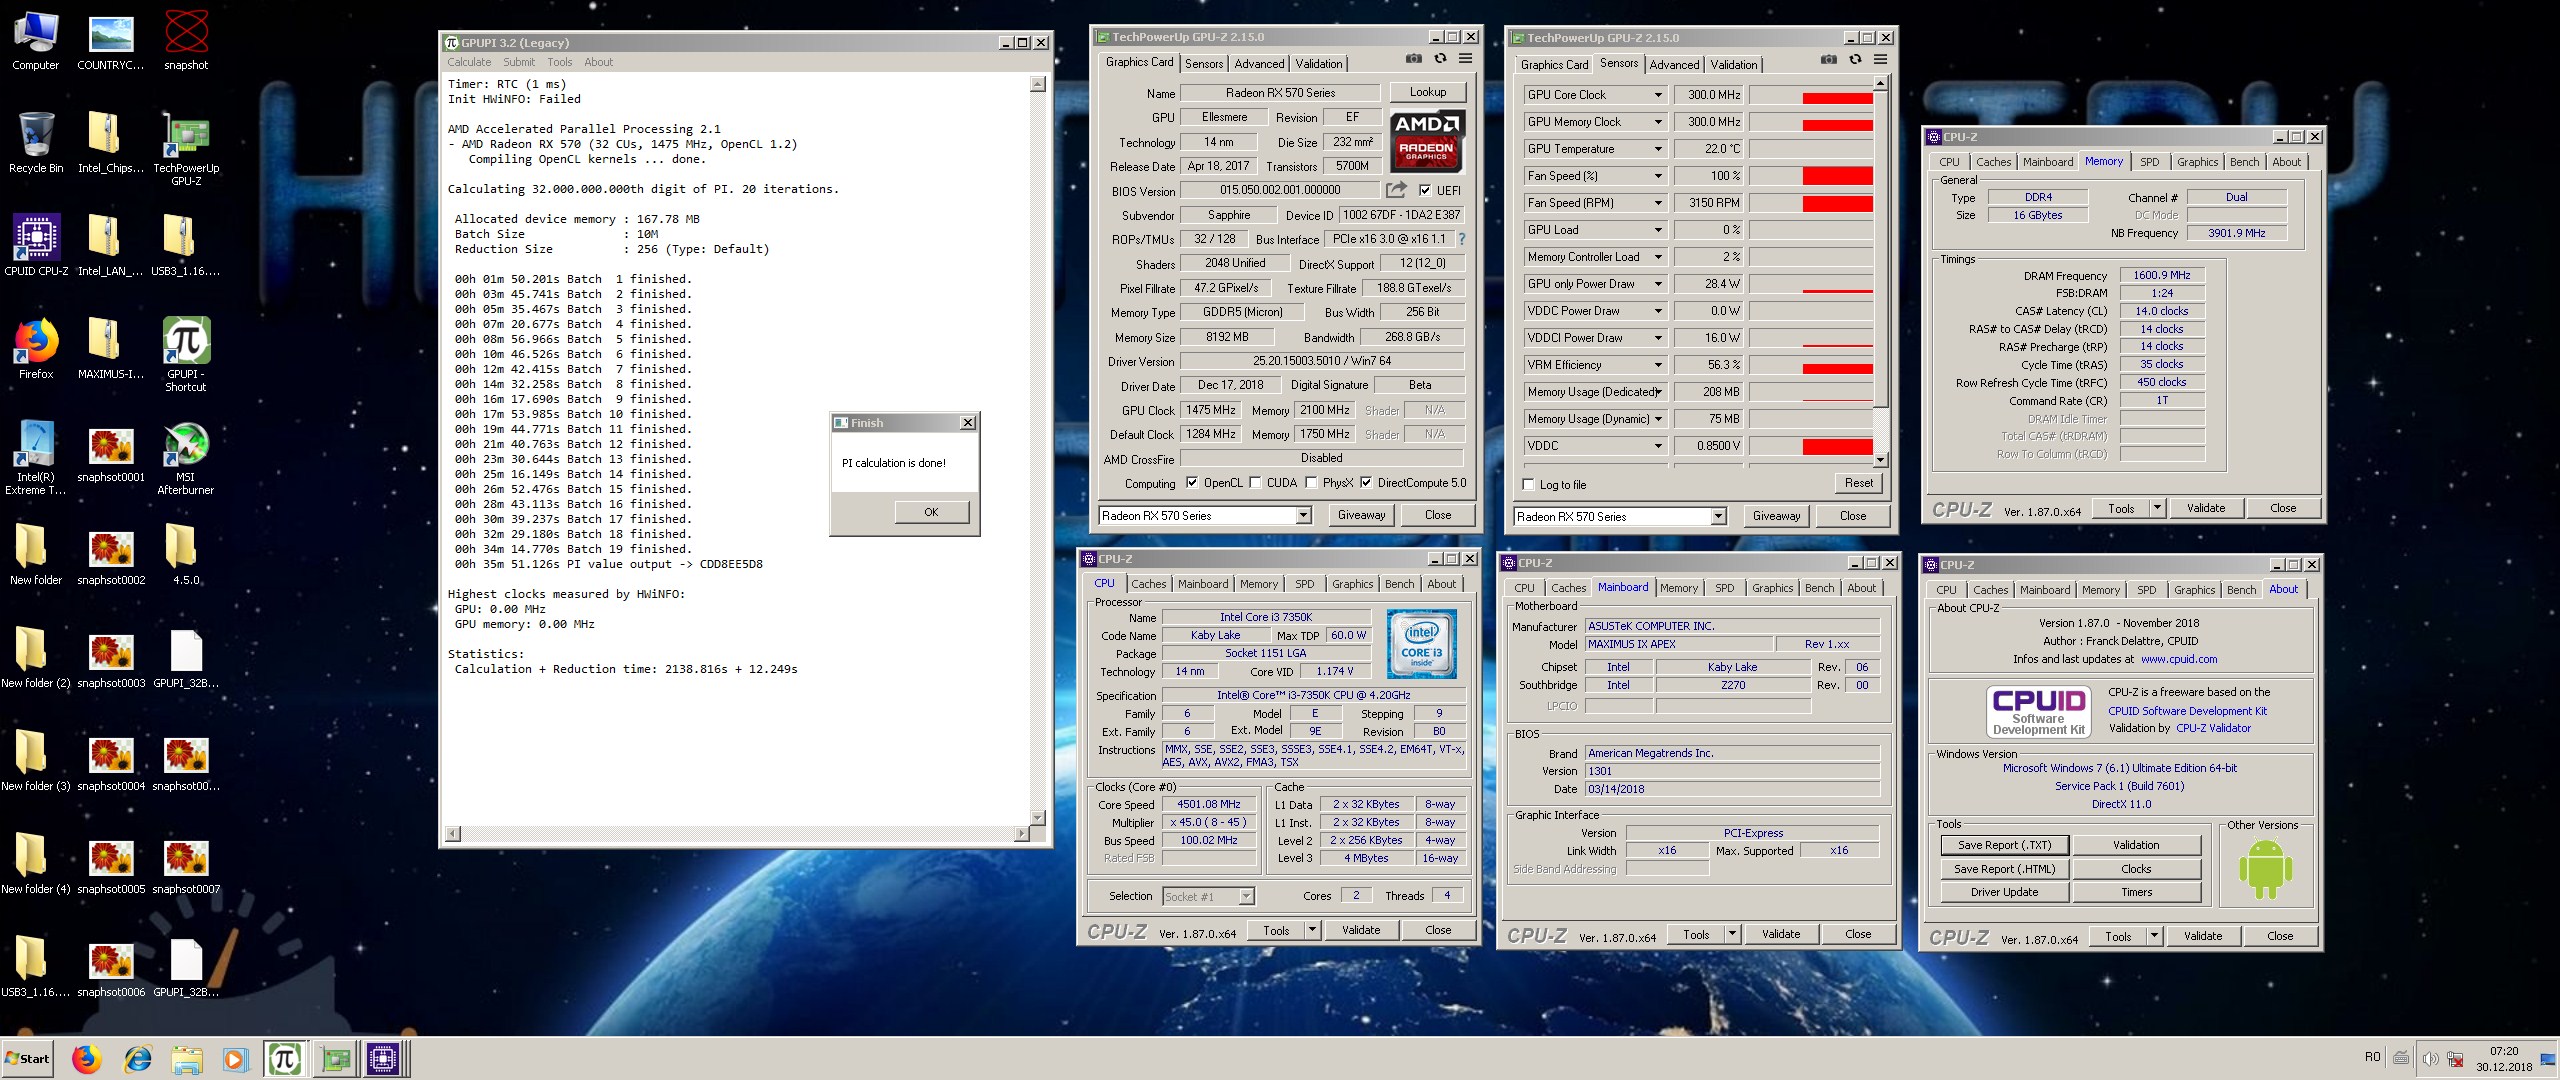Click the GPUPI taskbar button
Viewport: 2560px width, 1080px height.
pos(285,1059)
